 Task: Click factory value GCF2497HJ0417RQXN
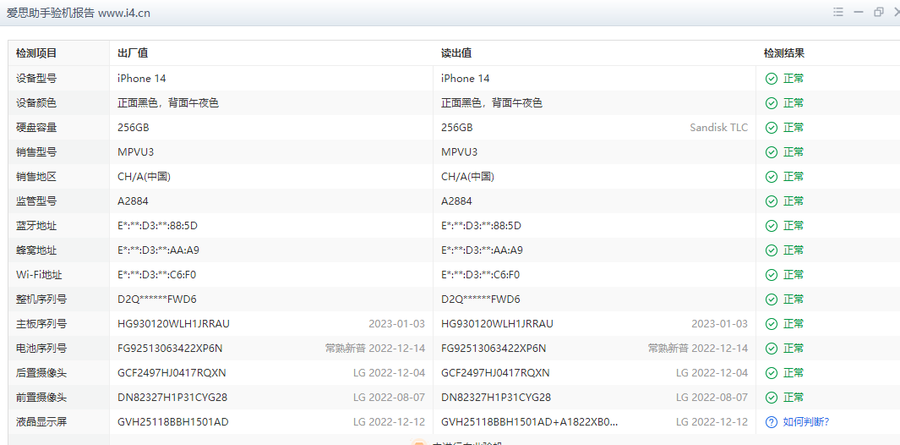click(x=172, y=373)
